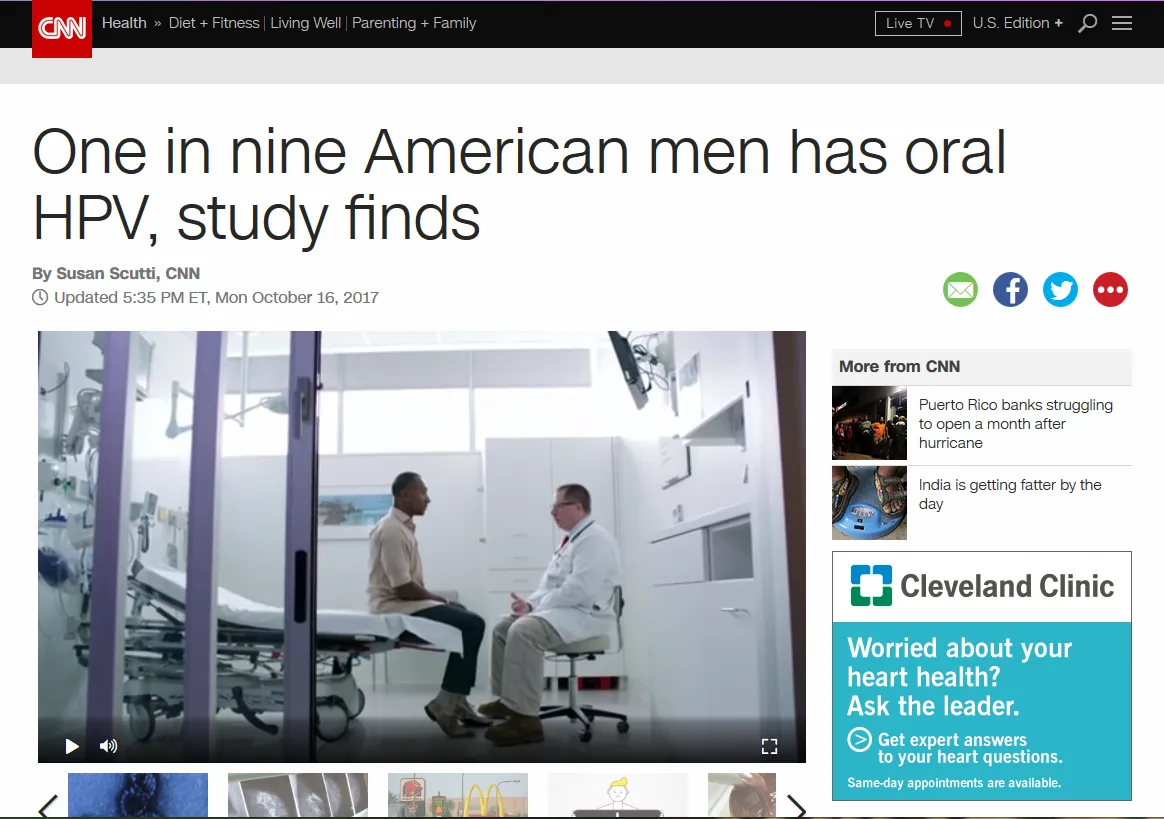Image resolution: width=1164 pixels, height=819 pixels.
Task: Click the red Live TV indicator dot
Action: coord(947,24)
